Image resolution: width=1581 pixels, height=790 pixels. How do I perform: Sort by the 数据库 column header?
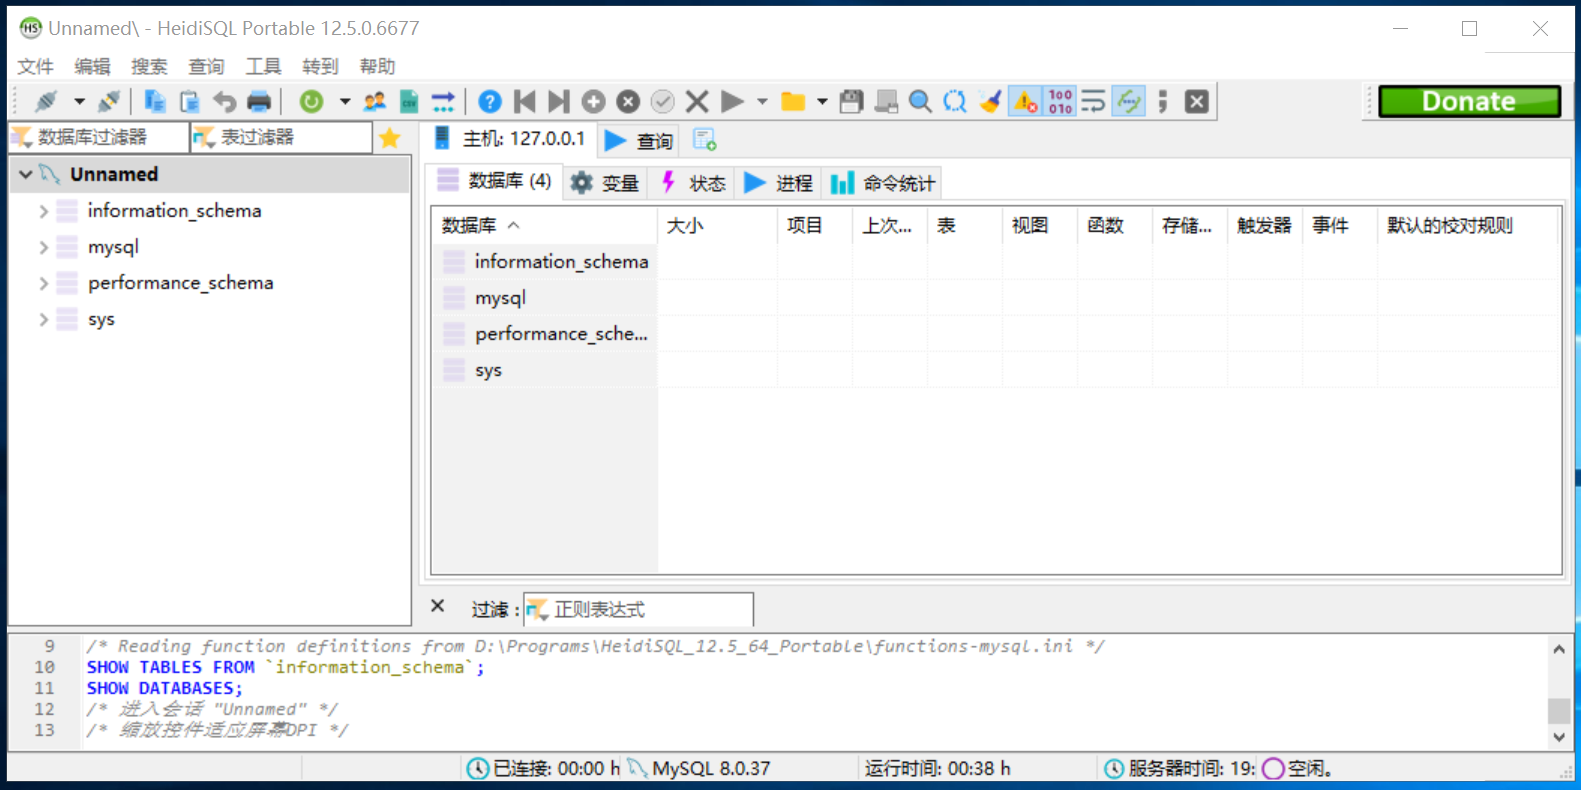545,226
